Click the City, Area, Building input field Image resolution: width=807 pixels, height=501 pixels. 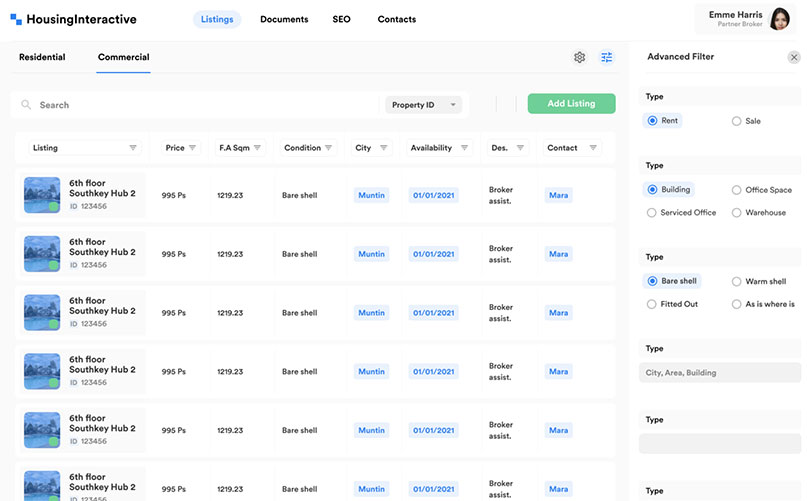[x=720, y=373]
